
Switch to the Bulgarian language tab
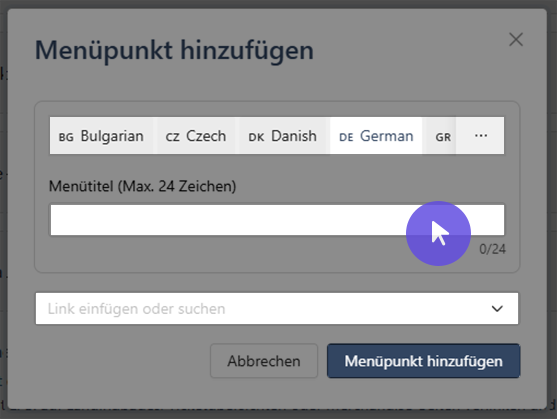(102, 136)
